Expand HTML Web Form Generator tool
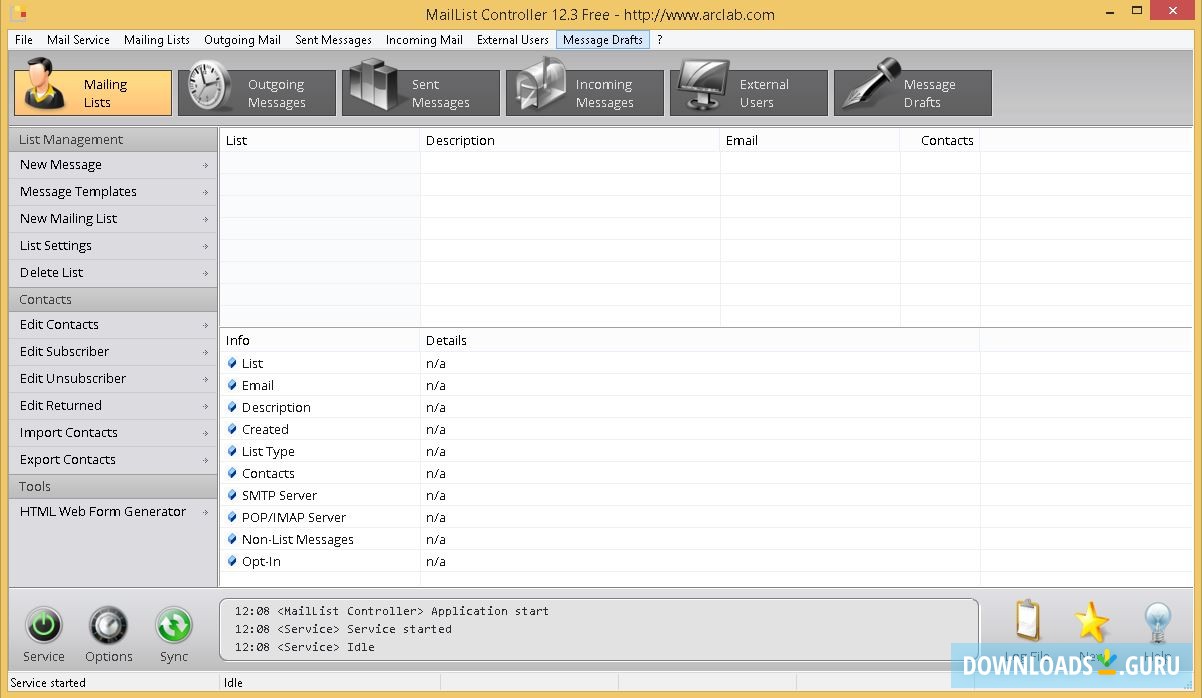The image size is (1202, 698). [113, 512]
